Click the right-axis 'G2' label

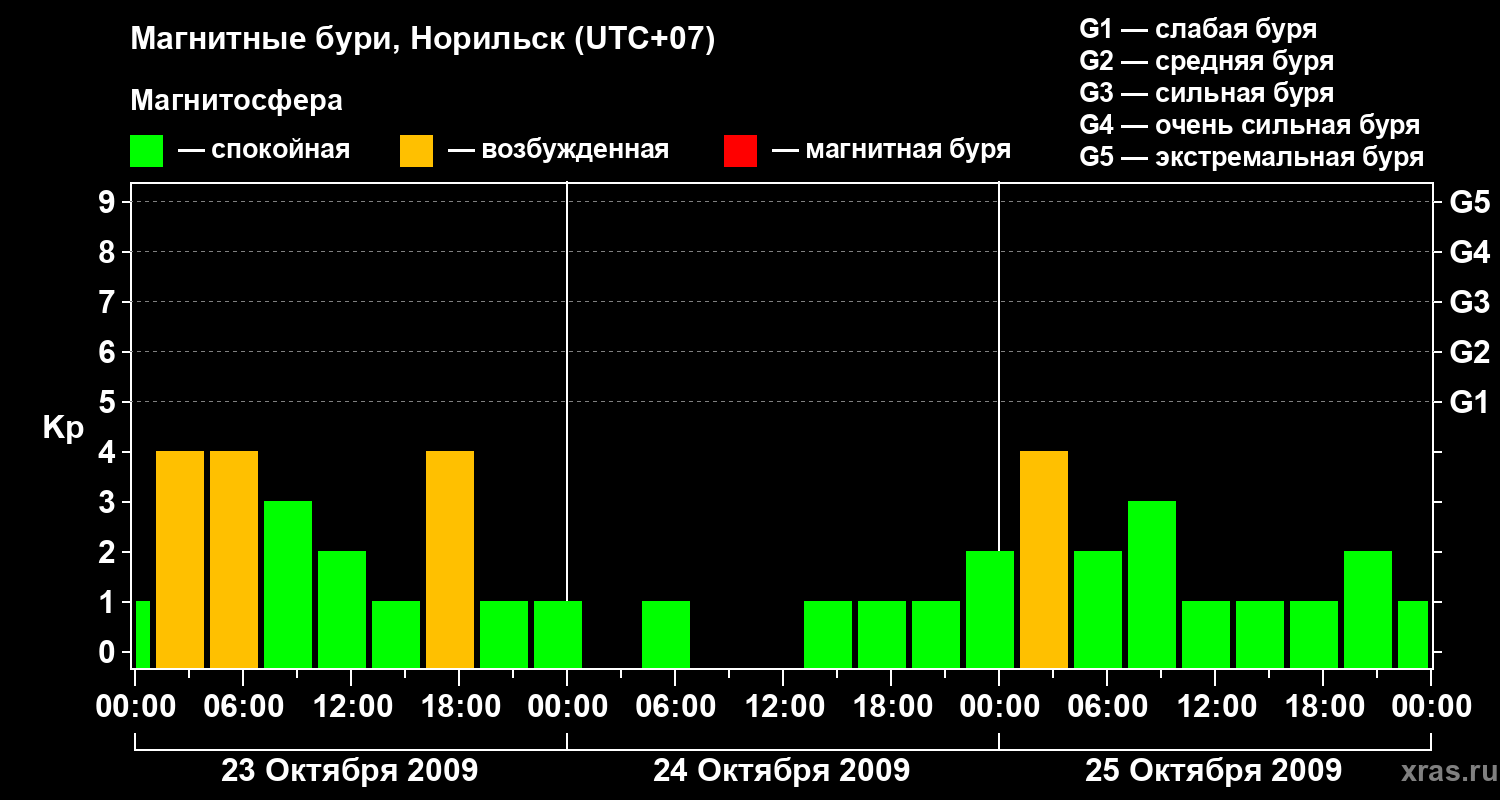pos(1469,352)
